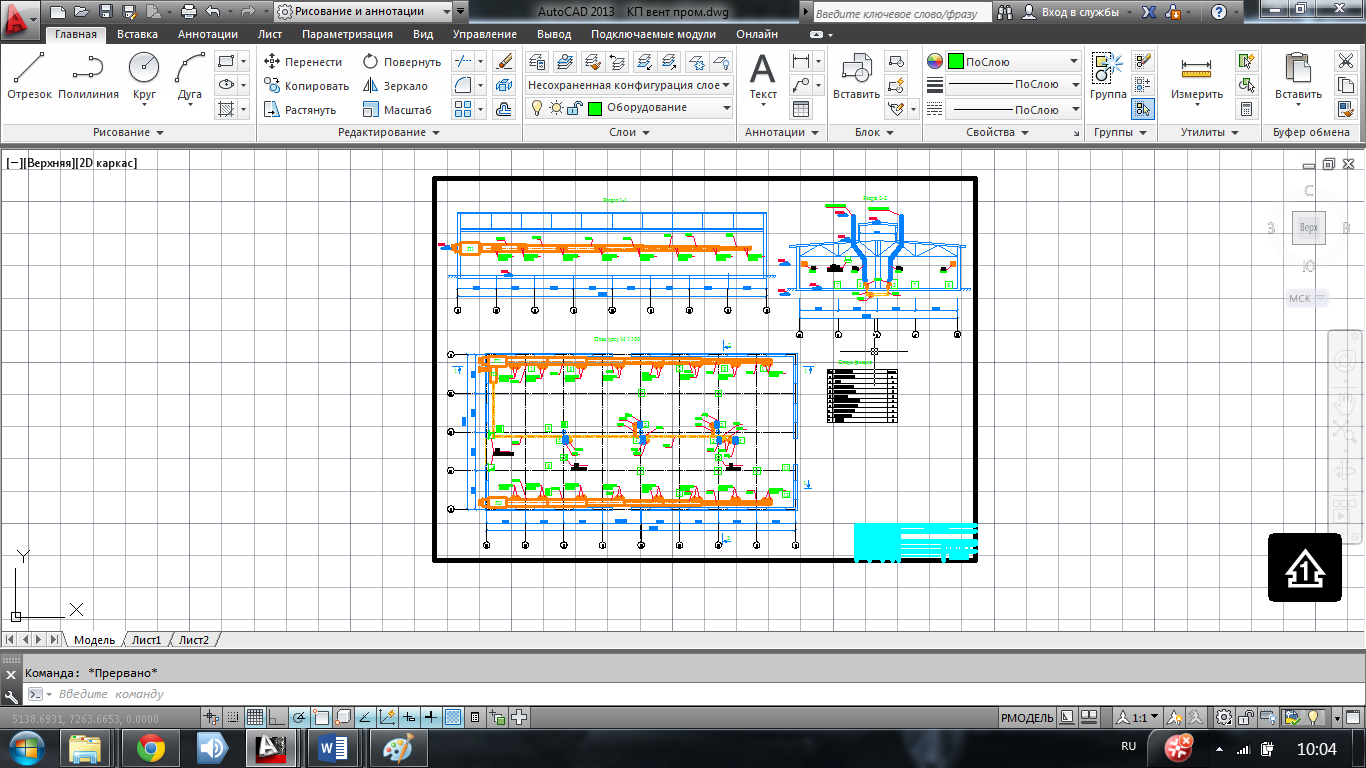Click the Вставить block insert button
Image resolution: width=1366 pixels, height=768 pixels.
[x=856, y=76]
